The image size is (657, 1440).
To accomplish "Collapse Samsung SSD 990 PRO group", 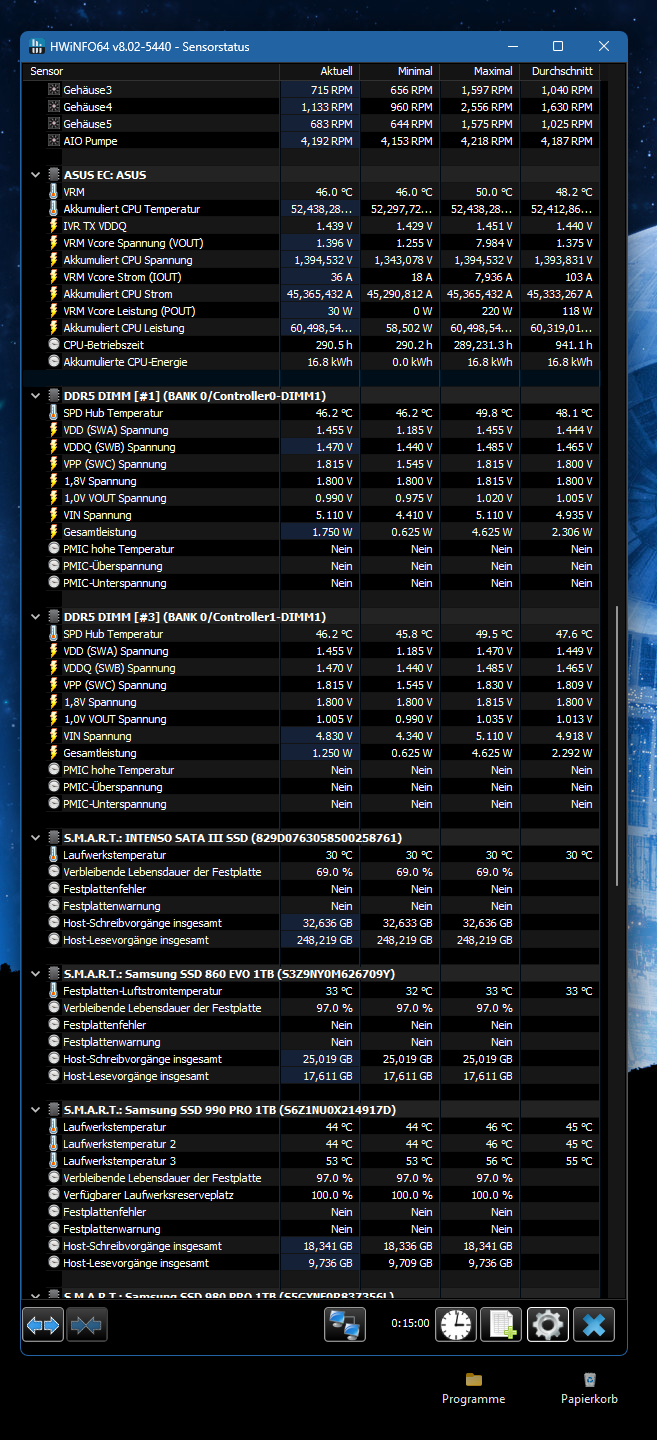I will (36, 1110).
